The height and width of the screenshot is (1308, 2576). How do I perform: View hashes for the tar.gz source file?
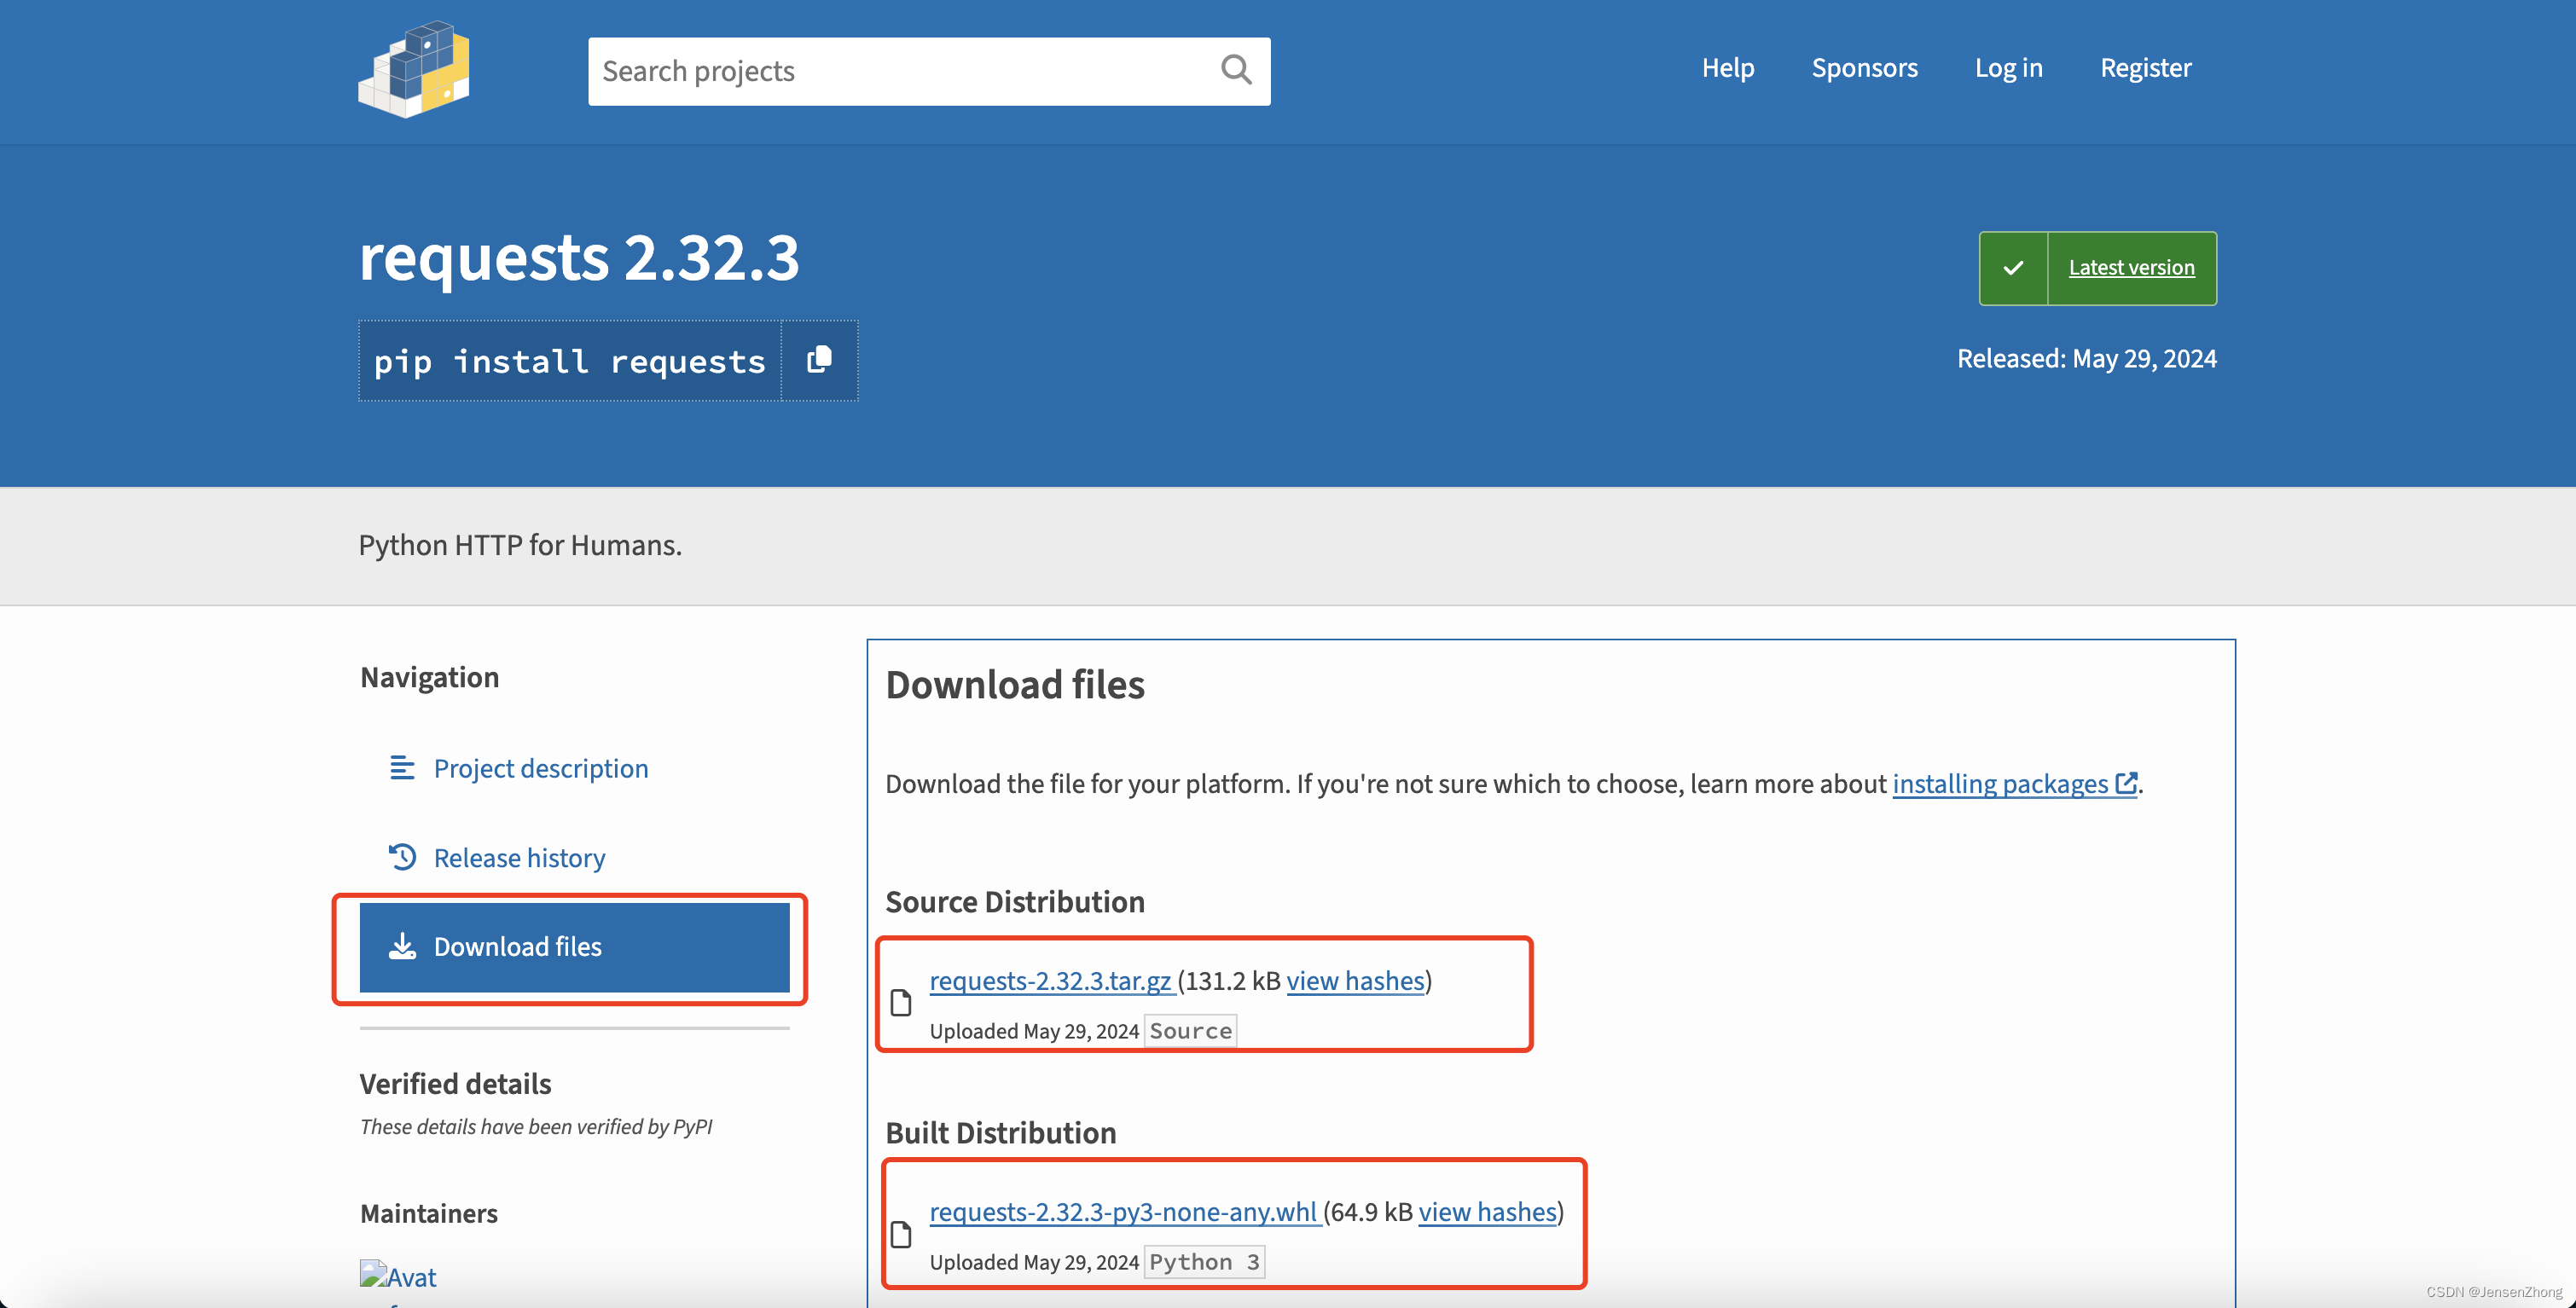(1355, 980)
